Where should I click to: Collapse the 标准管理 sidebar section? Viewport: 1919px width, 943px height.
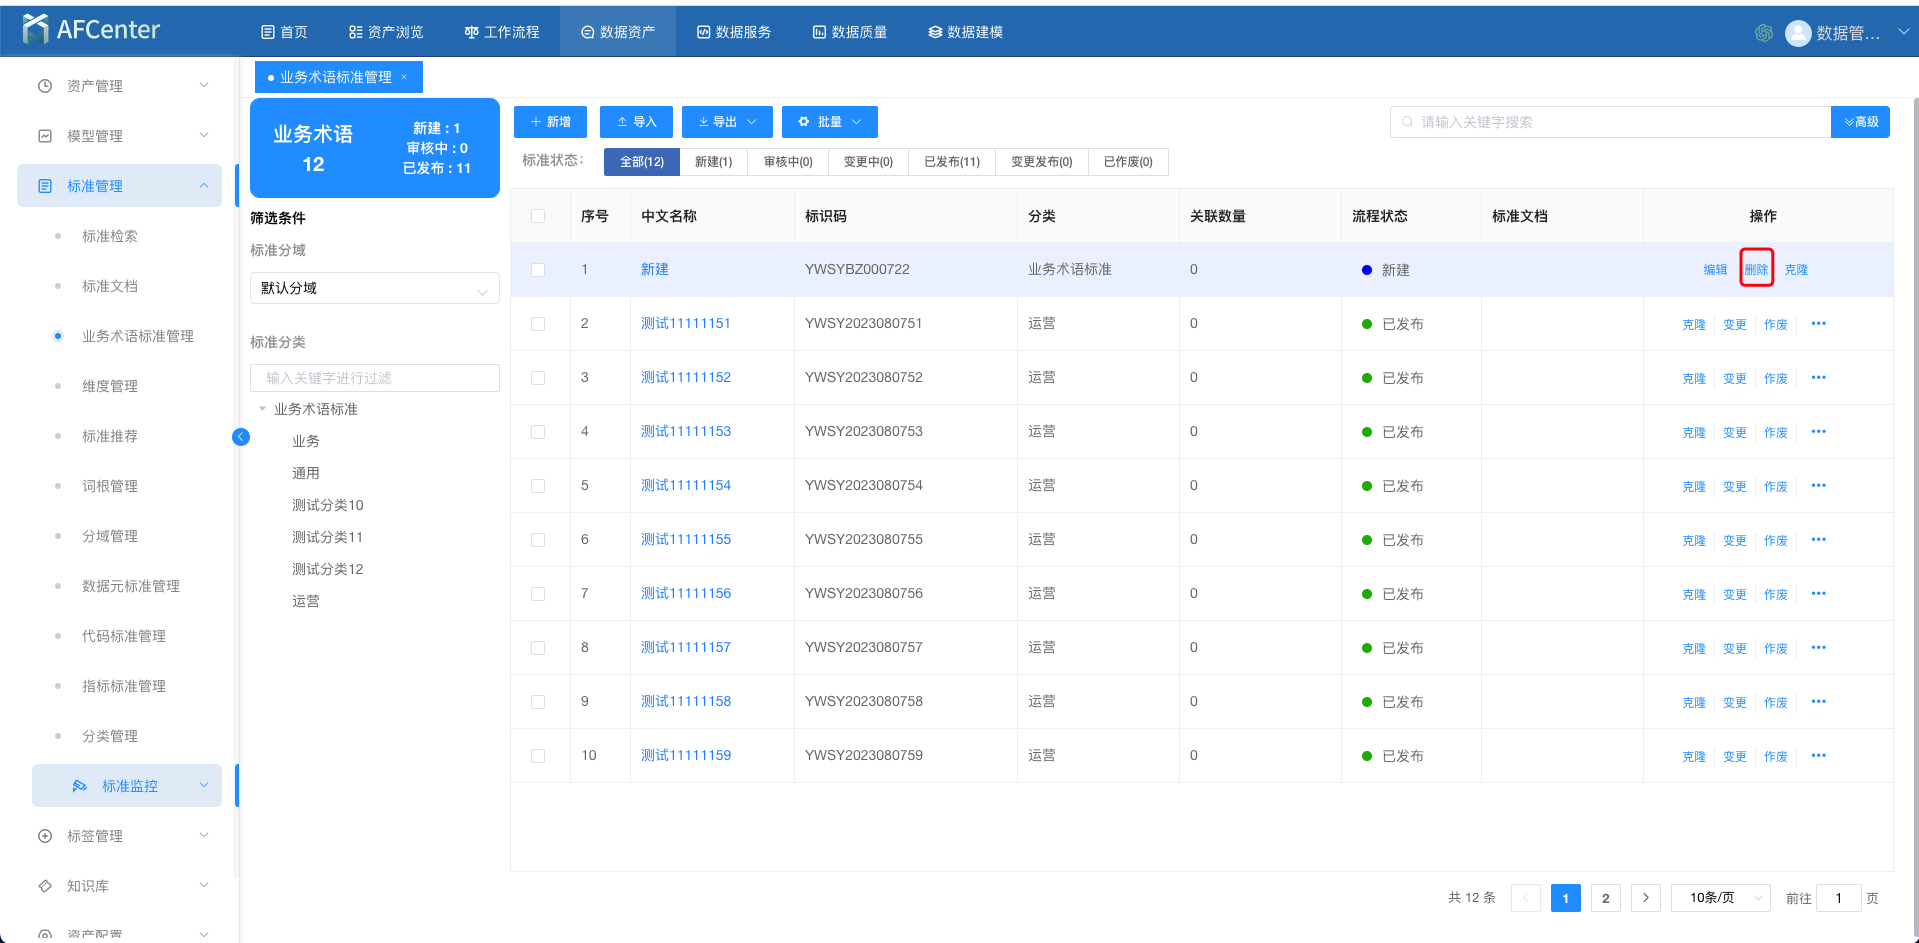204,186
